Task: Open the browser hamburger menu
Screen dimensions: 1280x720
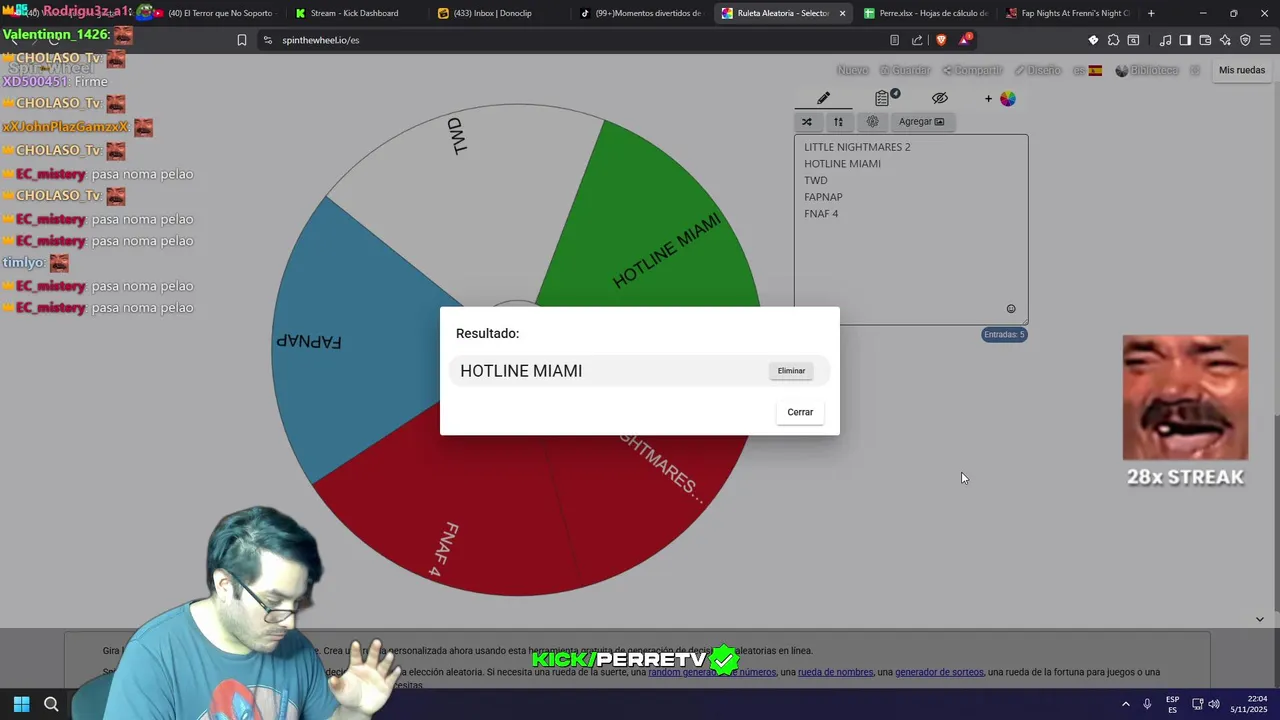Action: [1266, 40]
